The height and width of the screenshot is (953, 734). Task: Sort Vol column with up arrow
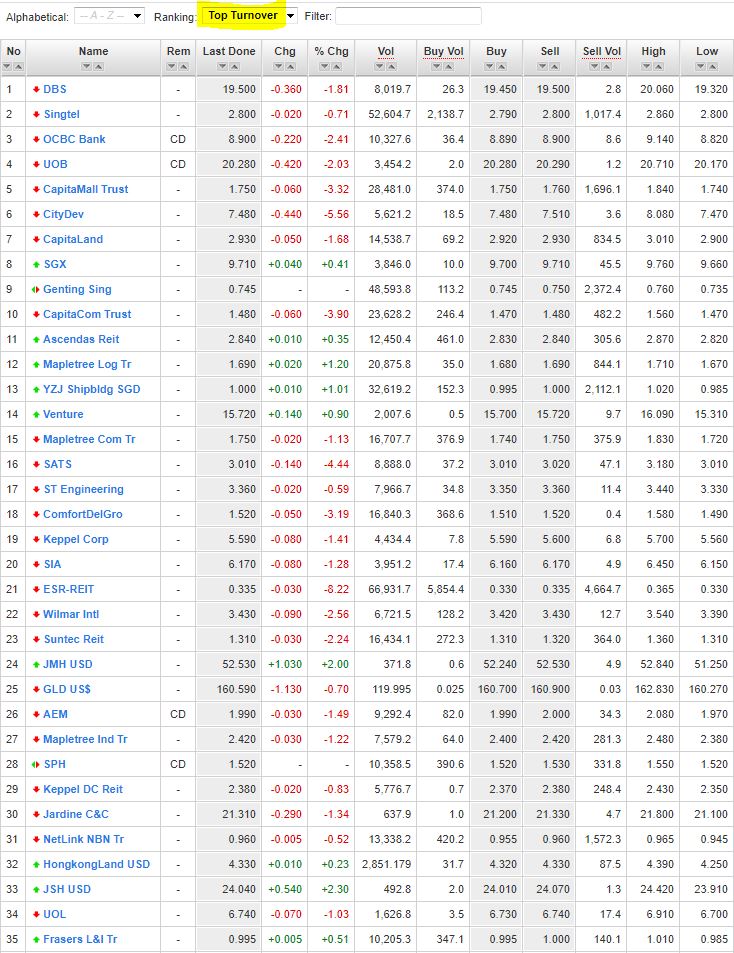point(391,66)
